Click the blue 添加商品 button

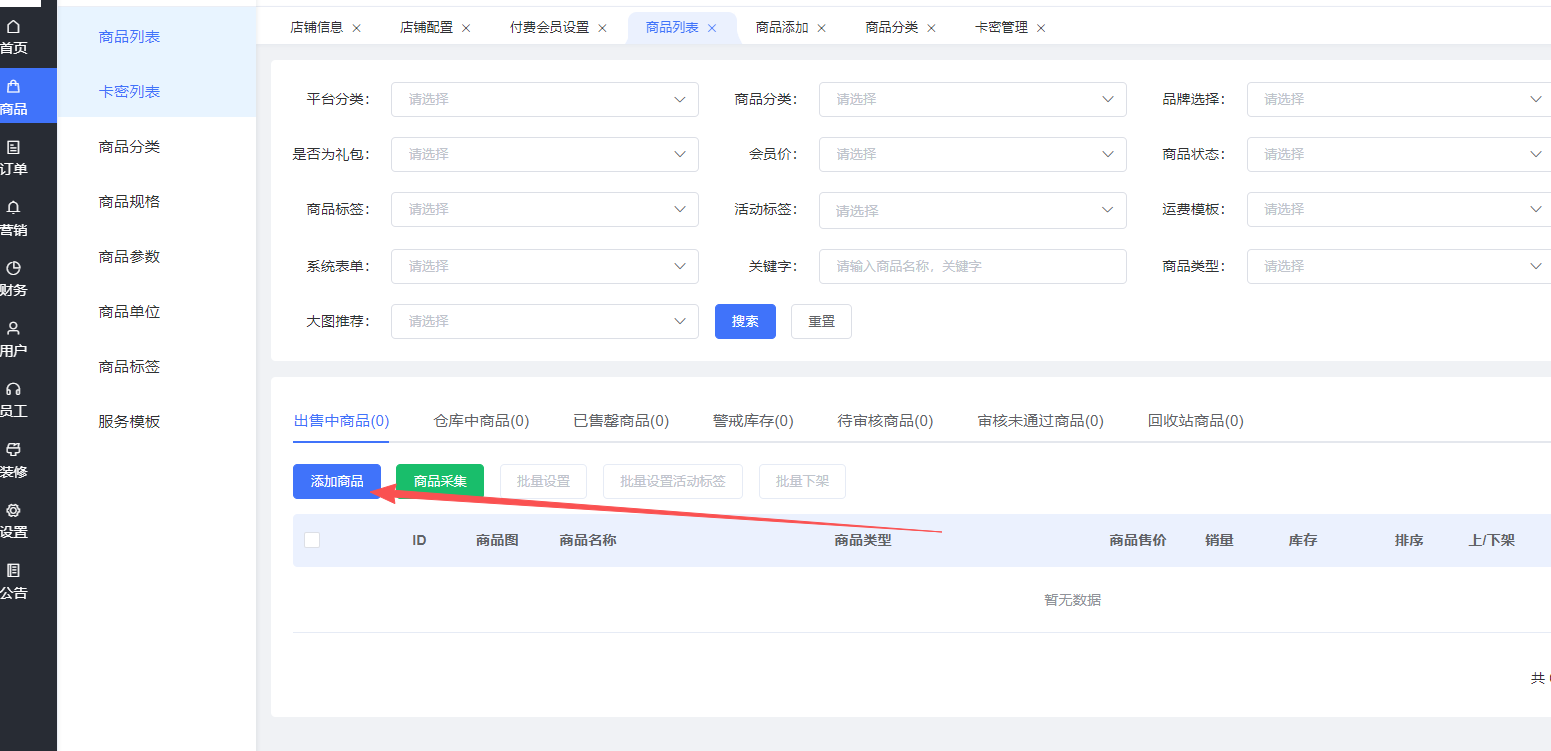[x=337, y=481]
